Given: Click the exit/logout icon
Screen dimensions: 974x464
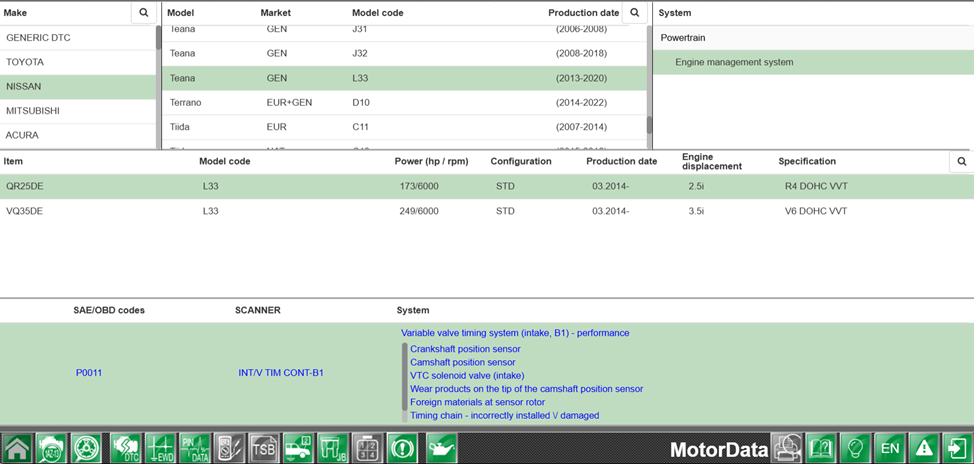Looking at the screenshot, I should [957, 447].
